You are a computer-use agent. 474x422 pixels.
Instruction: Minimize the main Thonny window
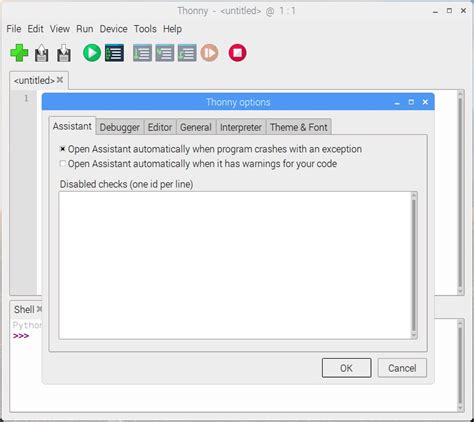point(435,11)
